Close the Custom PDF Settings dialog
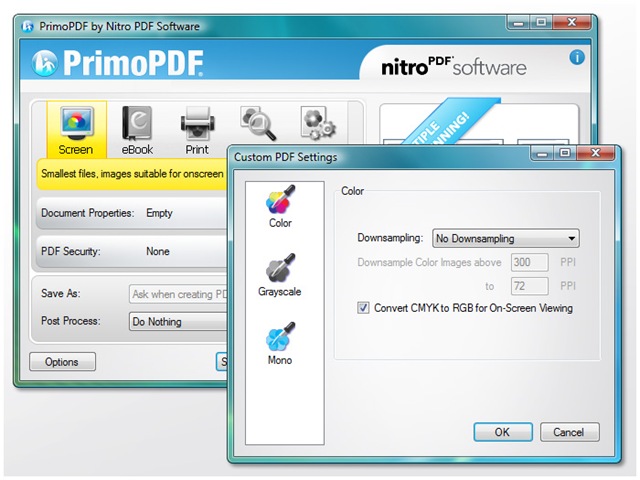This screenshot has width=640, height=480. [596, 153]
